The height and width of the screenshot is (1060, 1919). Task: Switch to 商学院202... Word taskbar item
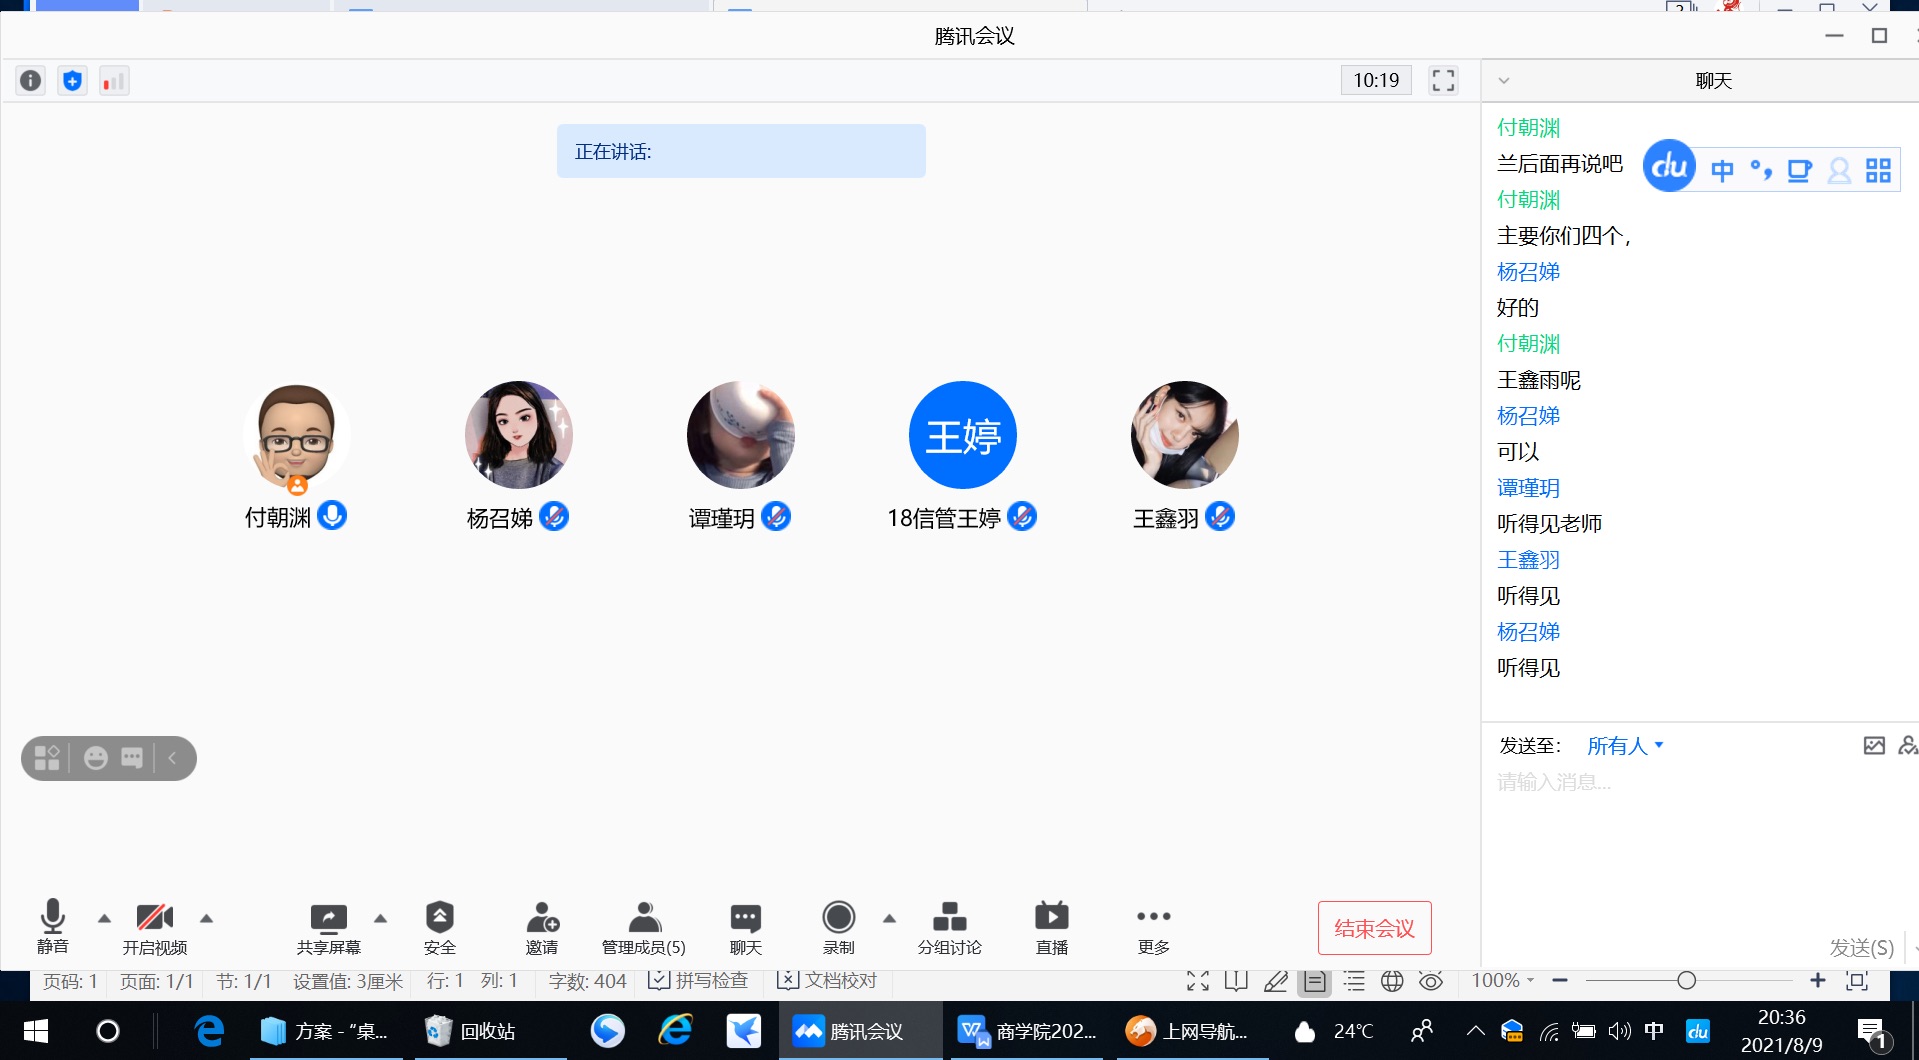(x=1027, y=1031)
